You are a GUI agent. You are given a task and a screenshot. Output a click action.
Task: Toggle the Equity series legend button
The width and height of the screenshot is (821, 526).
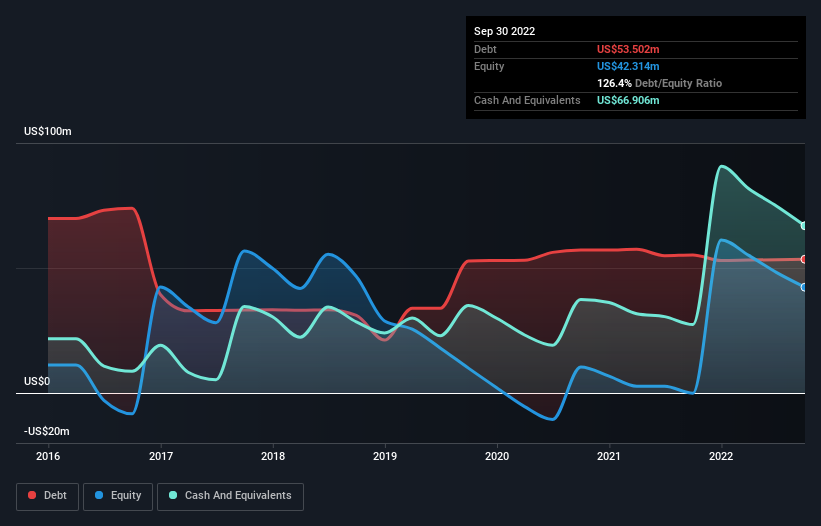[118, 496]
